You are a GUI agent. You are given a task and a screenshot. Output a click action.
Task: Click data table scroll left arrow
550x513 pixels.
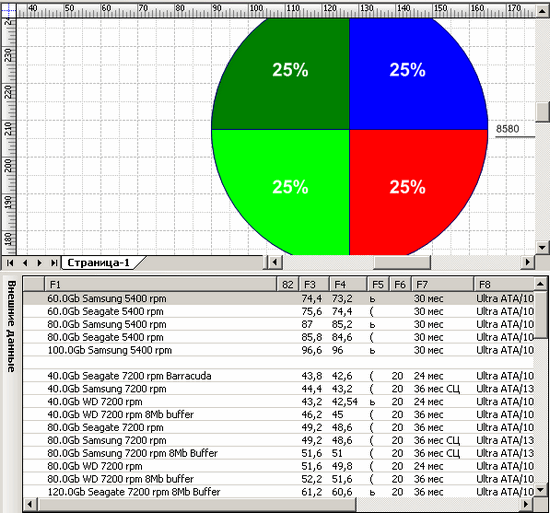[x=30, y=505]
